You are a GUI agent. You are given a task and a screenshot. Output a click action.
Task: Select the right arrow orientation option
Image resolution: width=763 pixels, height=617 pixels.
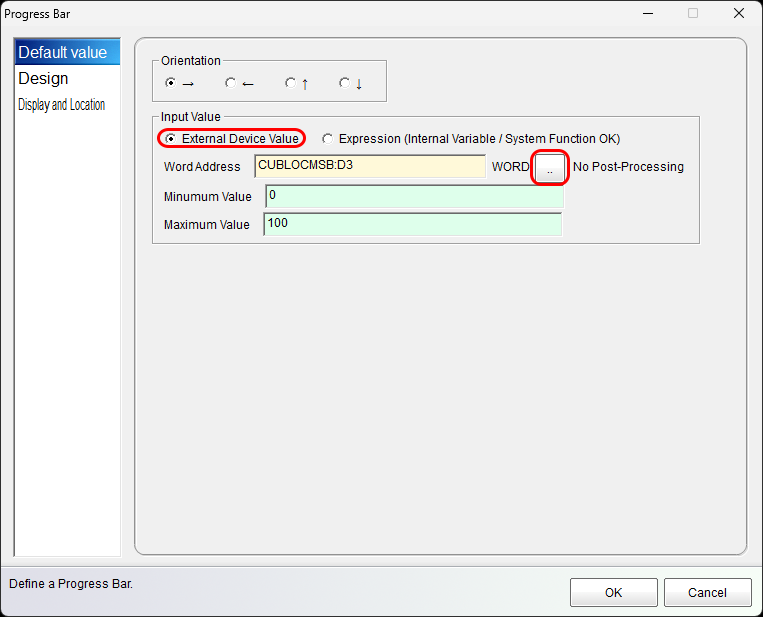pyautogui.click(x=170, y=83)
